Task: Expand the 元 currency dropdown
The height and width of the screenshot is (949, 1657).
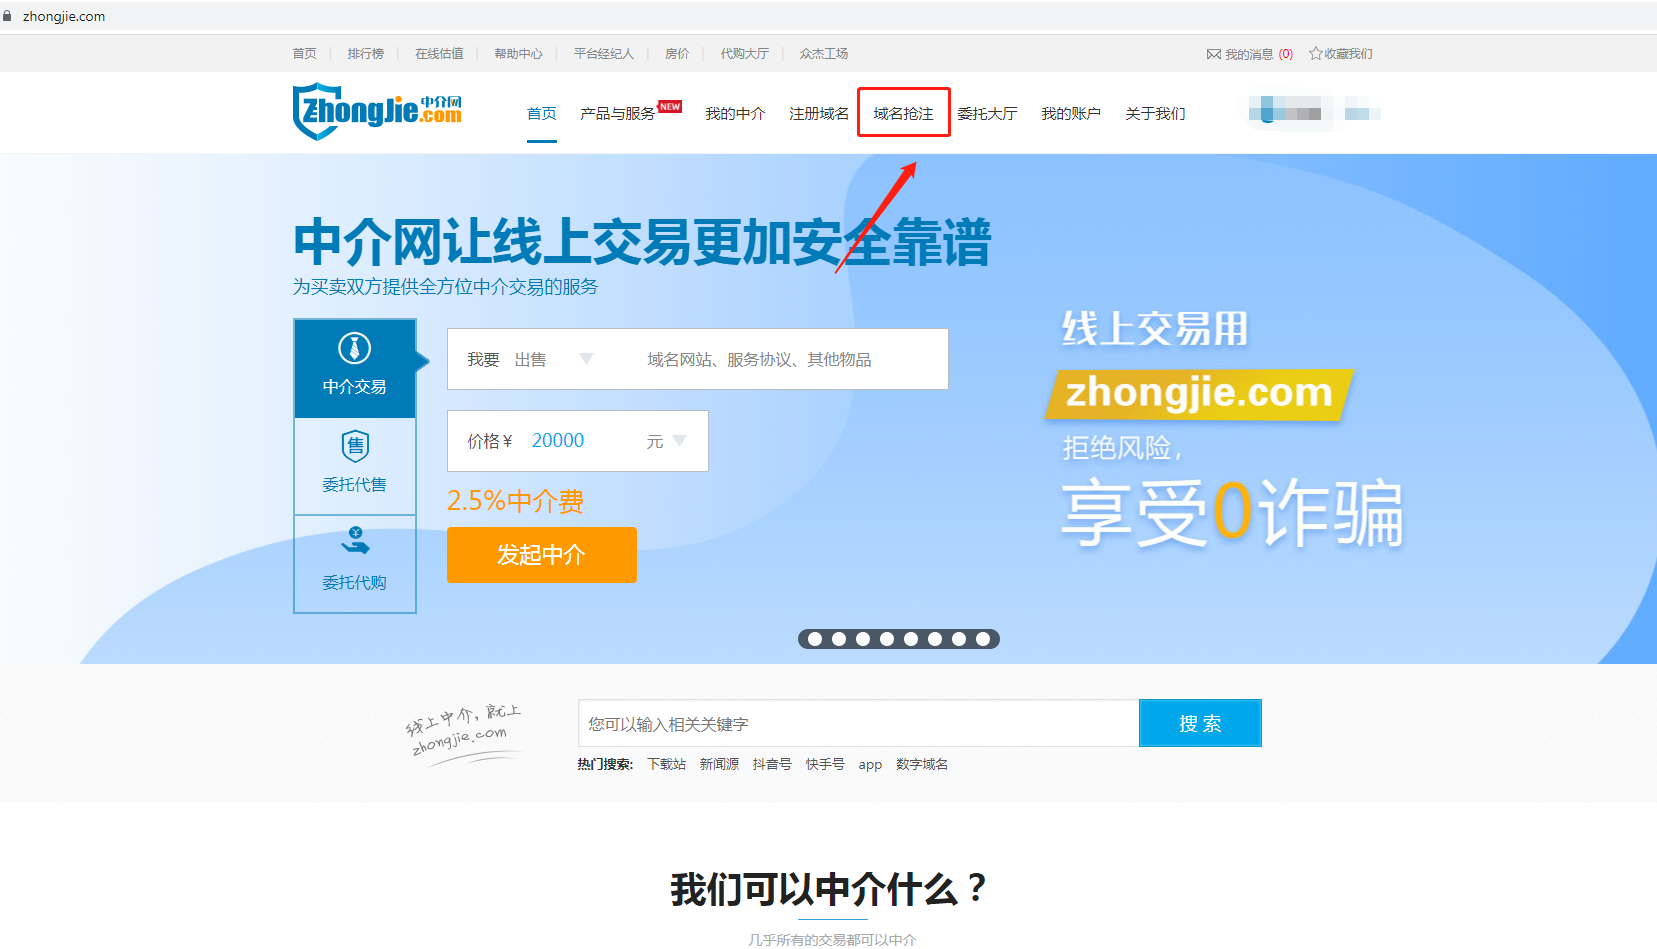Action: 679,441
